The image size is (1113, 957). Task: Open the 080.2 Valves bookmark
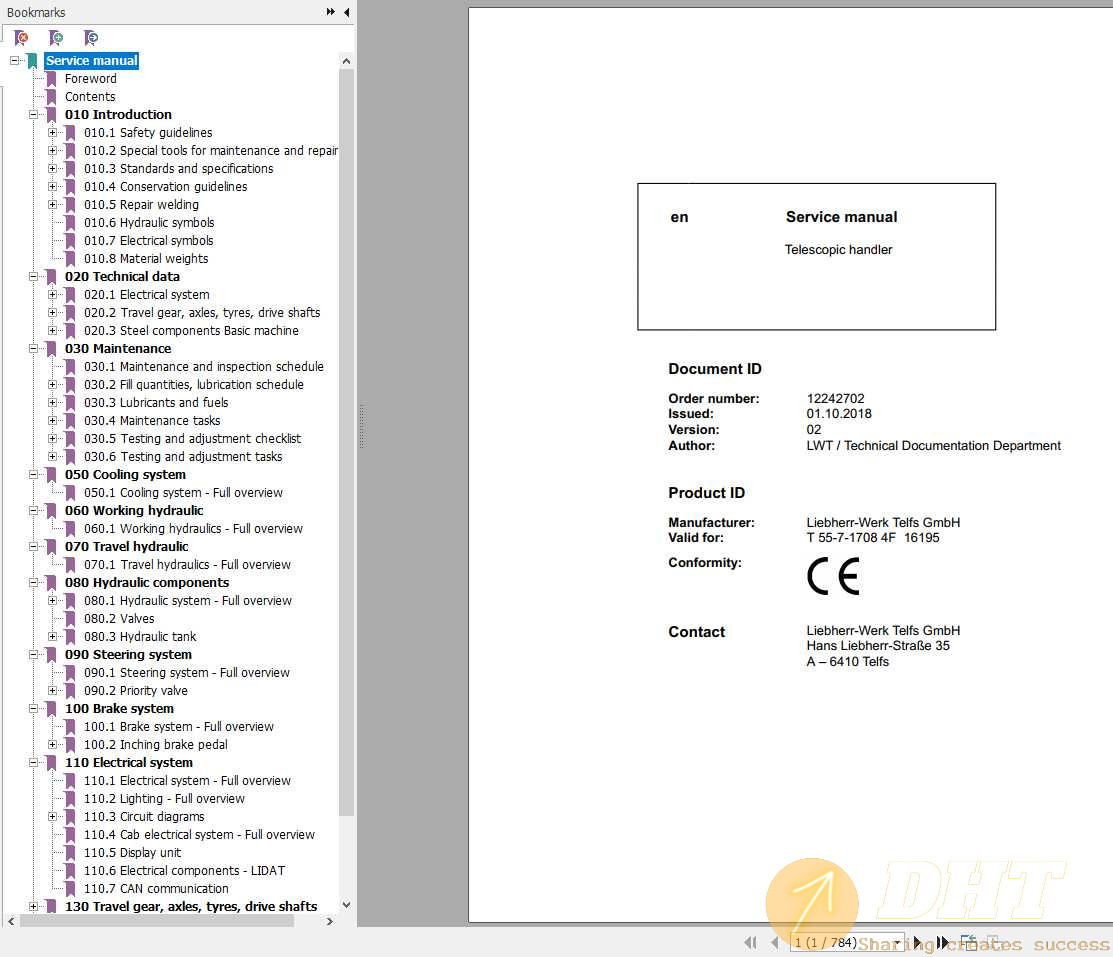pos(119,619)
